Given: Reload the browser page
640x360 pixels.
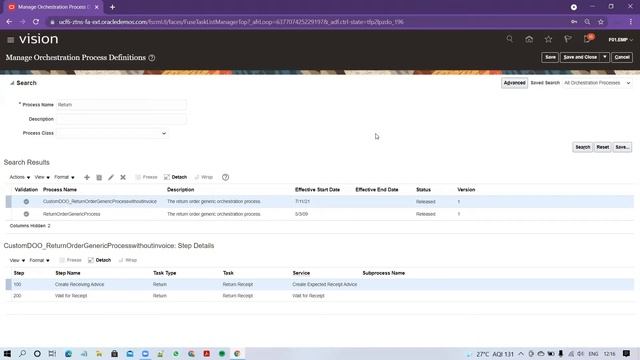Looking at the screenshot, I should 36,22.
